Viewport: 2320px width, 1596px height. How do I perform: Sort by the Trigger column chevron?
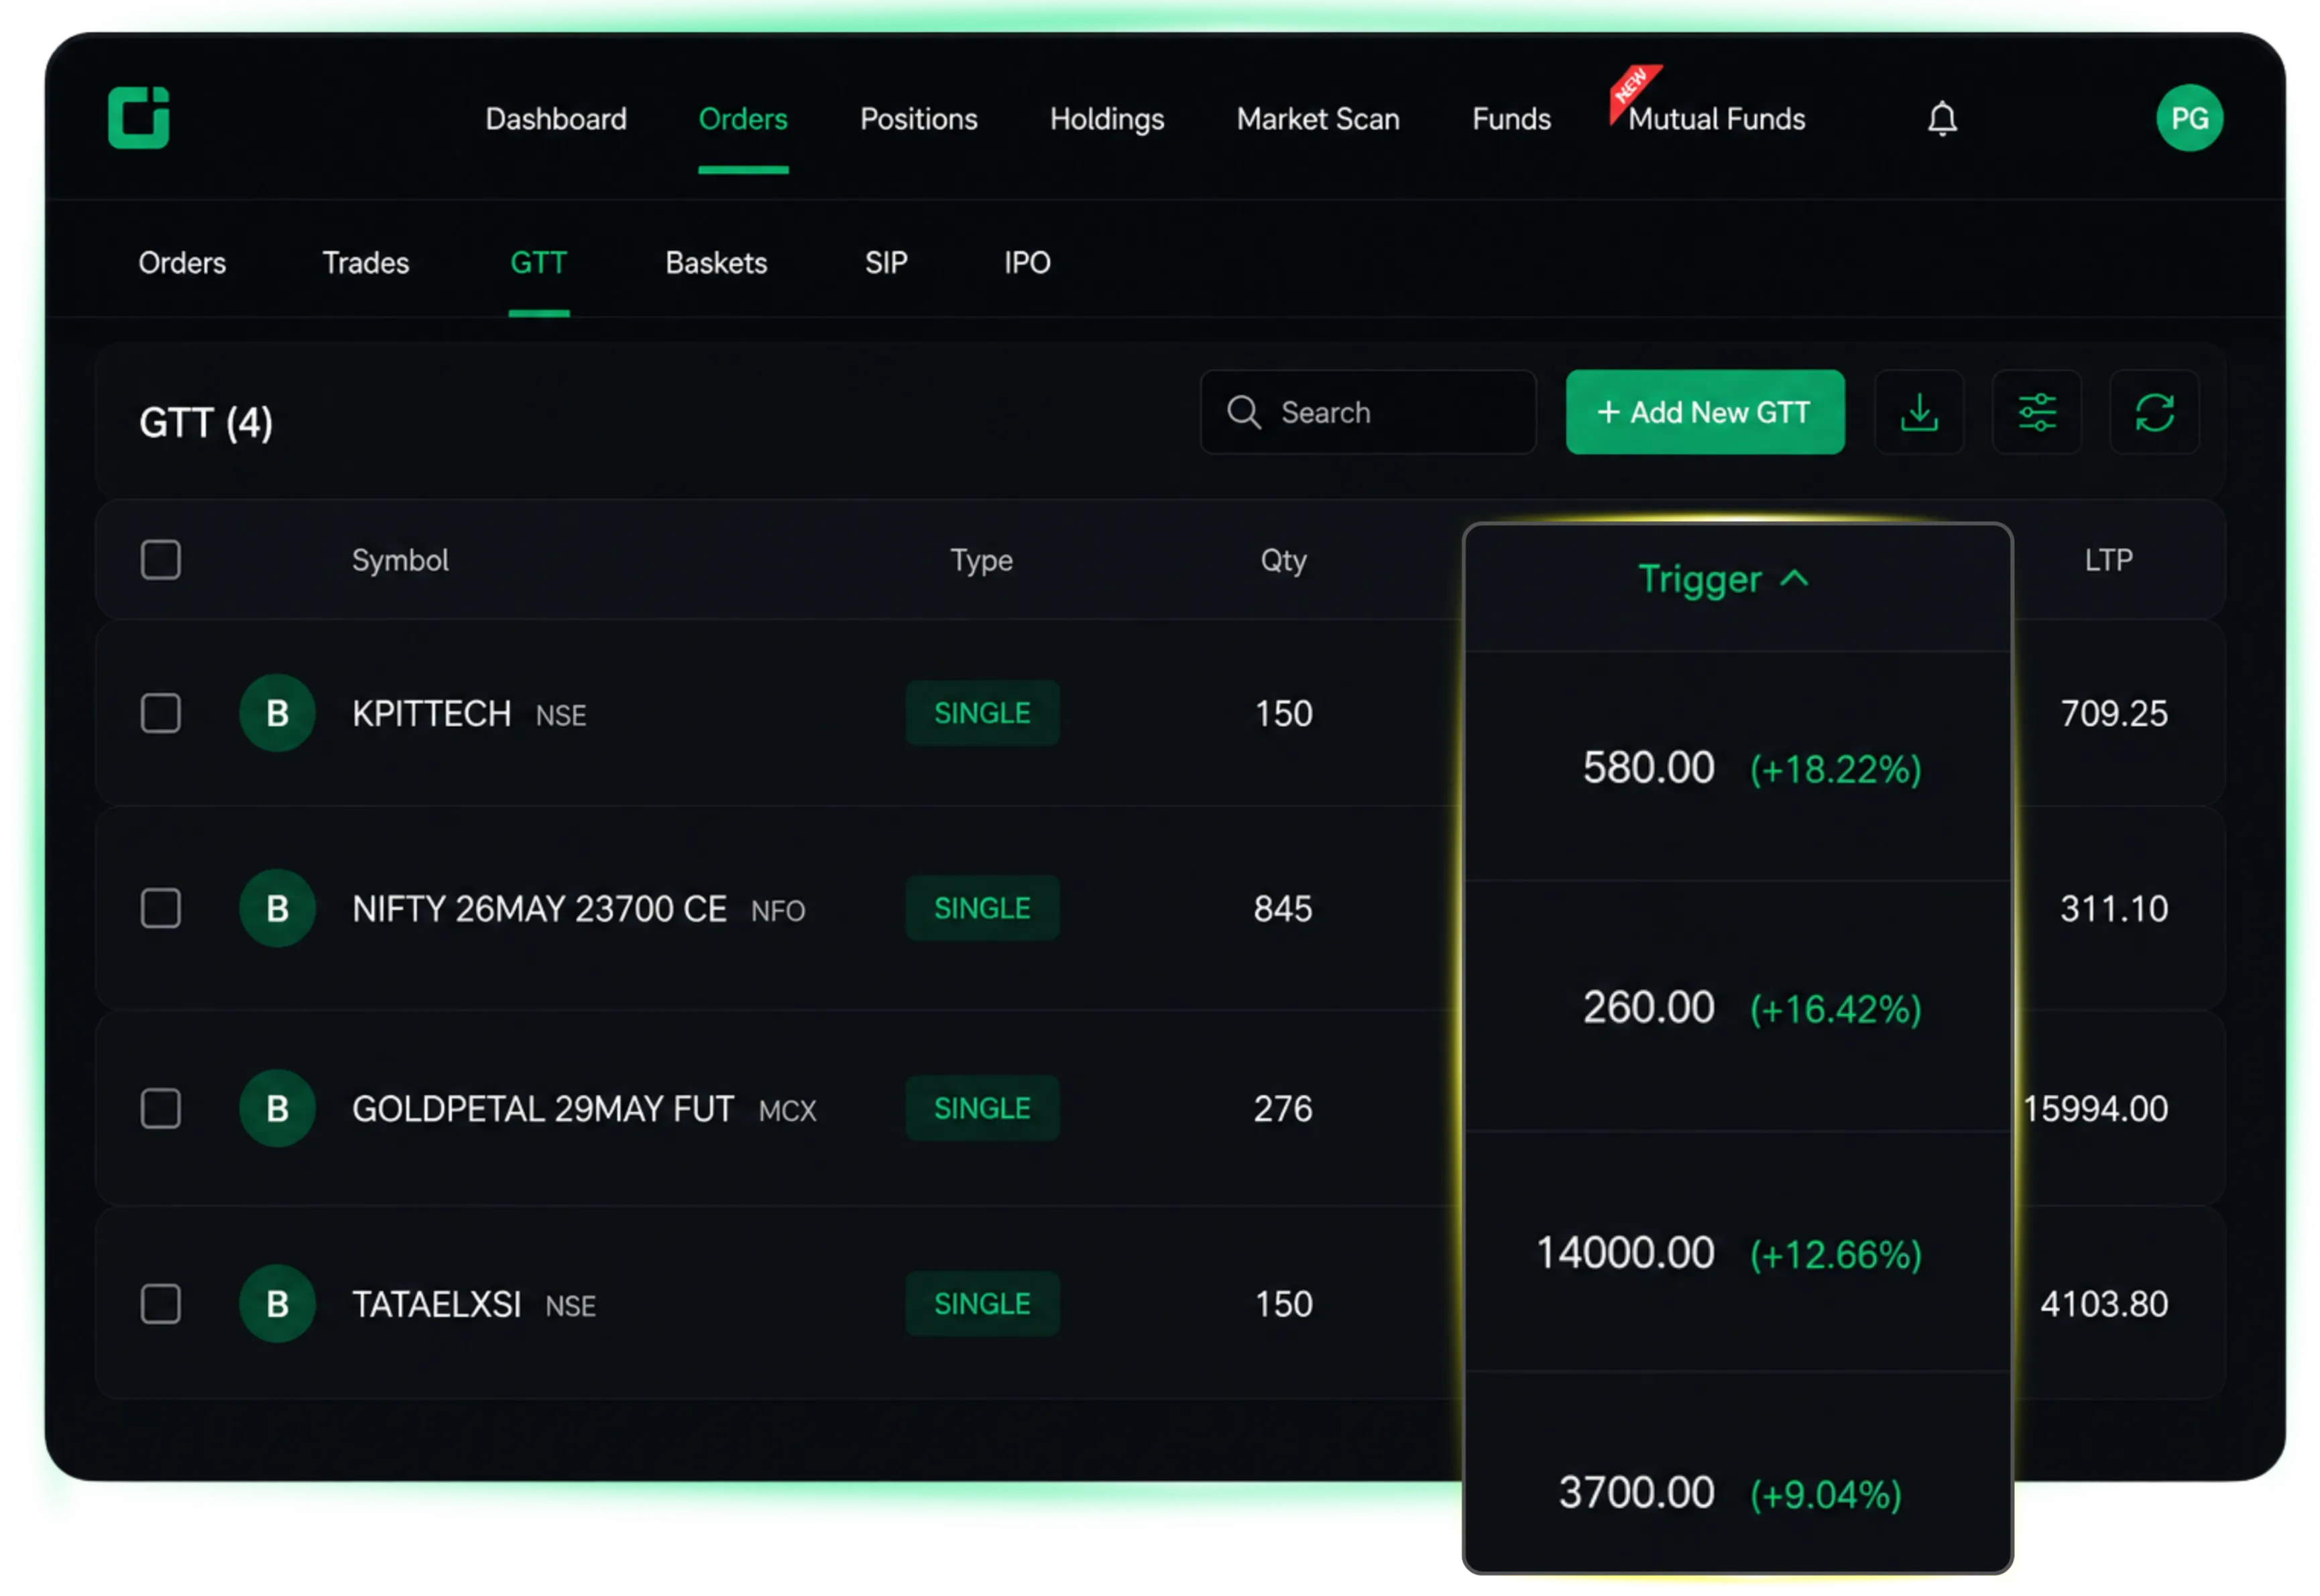point(1794,579)
